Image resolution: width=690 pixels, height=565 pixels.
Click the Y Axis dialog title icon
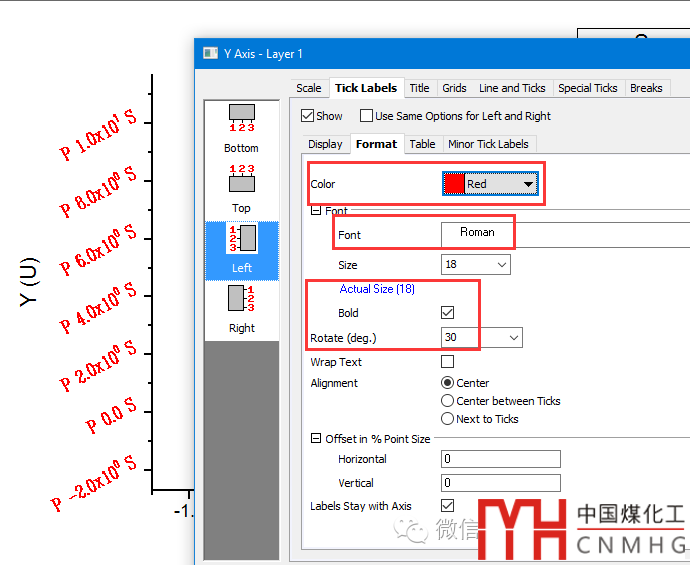(210, 53)
